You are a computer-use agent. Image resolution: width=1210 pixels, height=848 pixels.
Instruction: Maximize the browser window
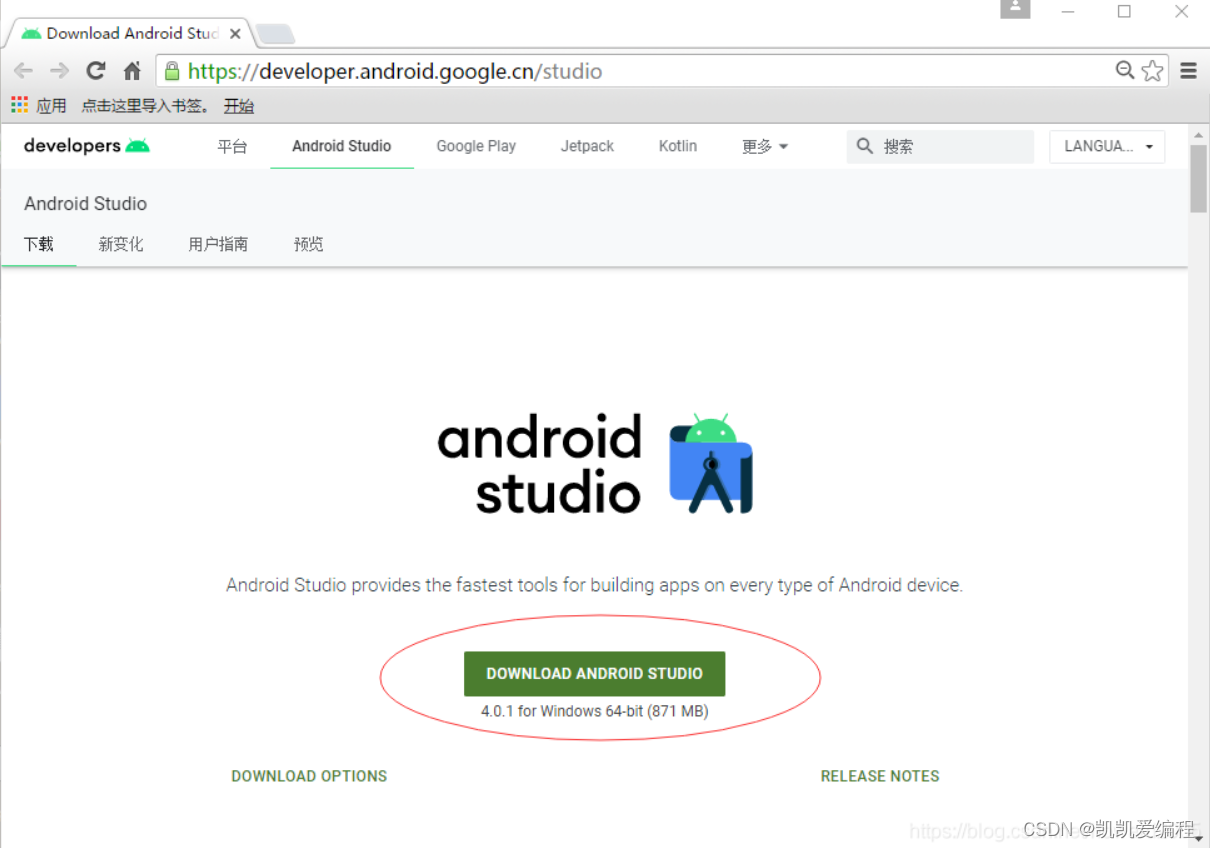[1124, 12]
